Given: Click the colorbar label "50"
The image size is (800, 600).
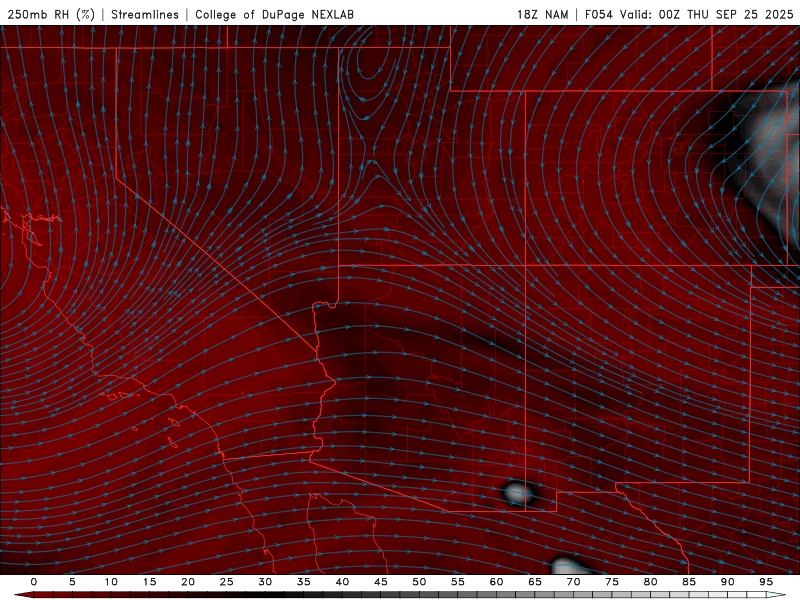Looking at the screenshot, I should tap(419, 582).
